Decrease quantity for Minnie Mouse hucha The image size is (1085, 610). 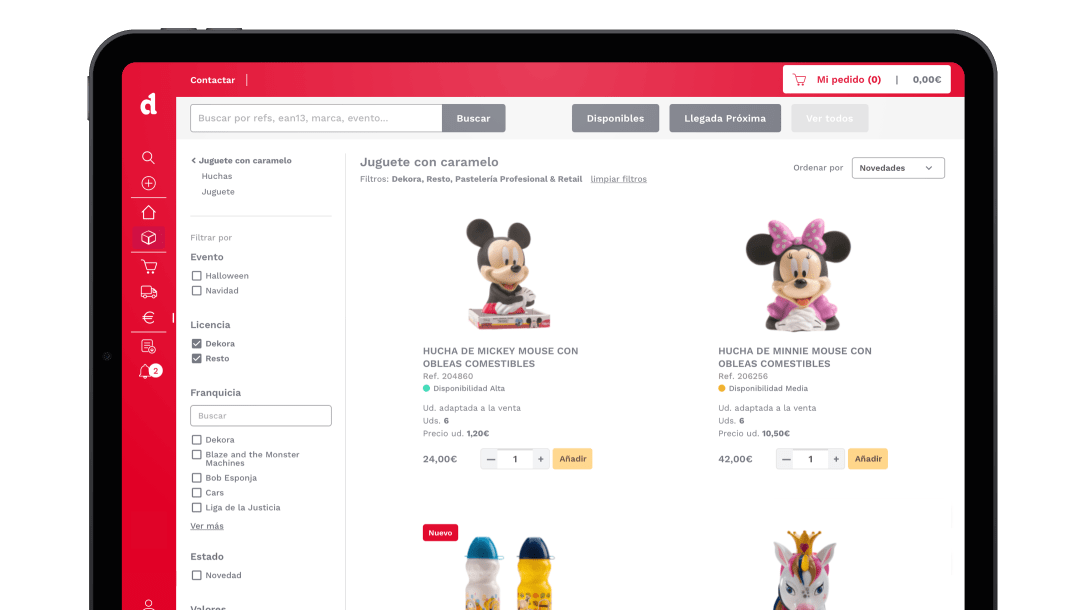click(x=786, y=459)
